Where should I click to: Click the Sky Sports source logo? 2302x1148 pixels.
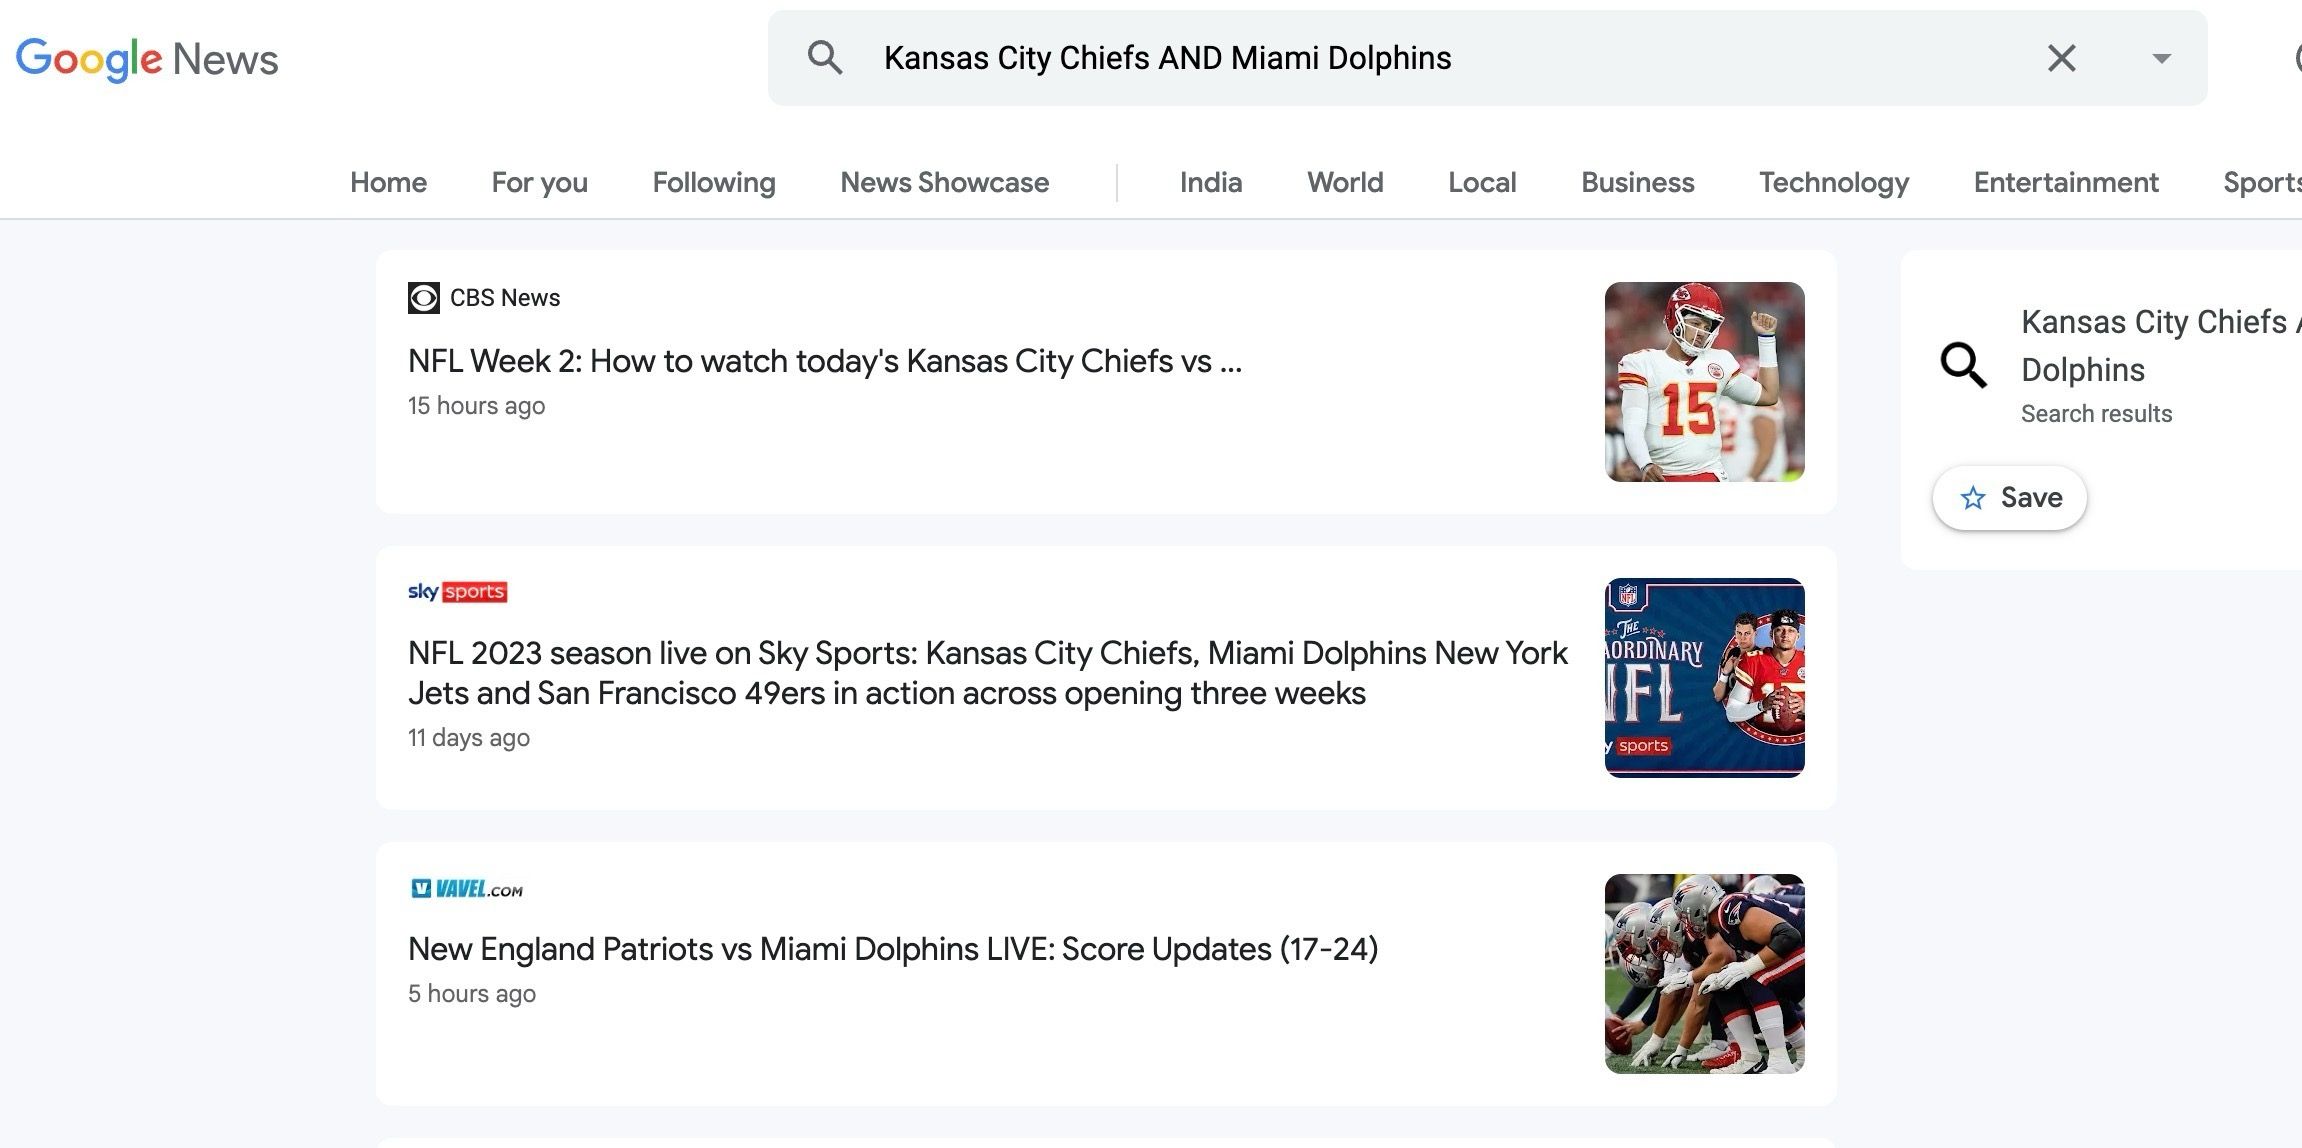pyautogui.click(x=458, y=592)
